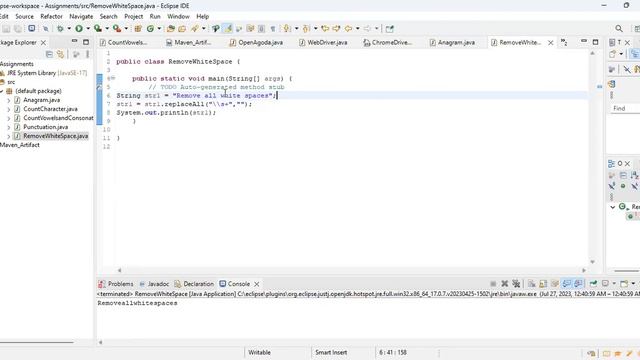Open the Window menu
640x360 pixels.
pyautogui.click(x=178, y=16)
